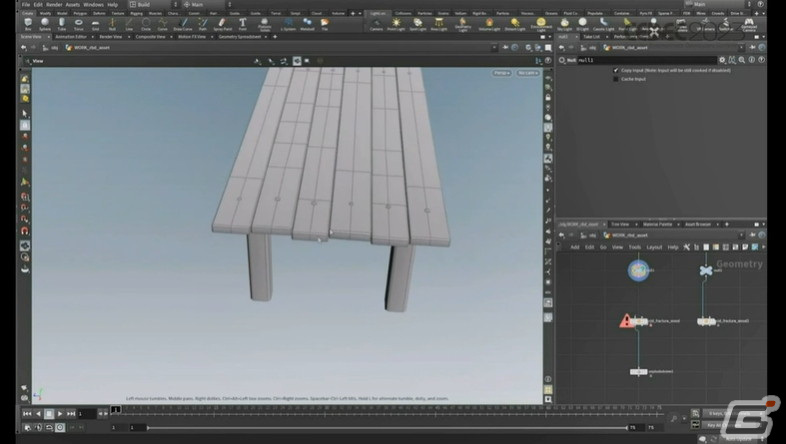This screenshot has height=444, width=786.
Task: Open the Take List tab
Action: point(592,37)
